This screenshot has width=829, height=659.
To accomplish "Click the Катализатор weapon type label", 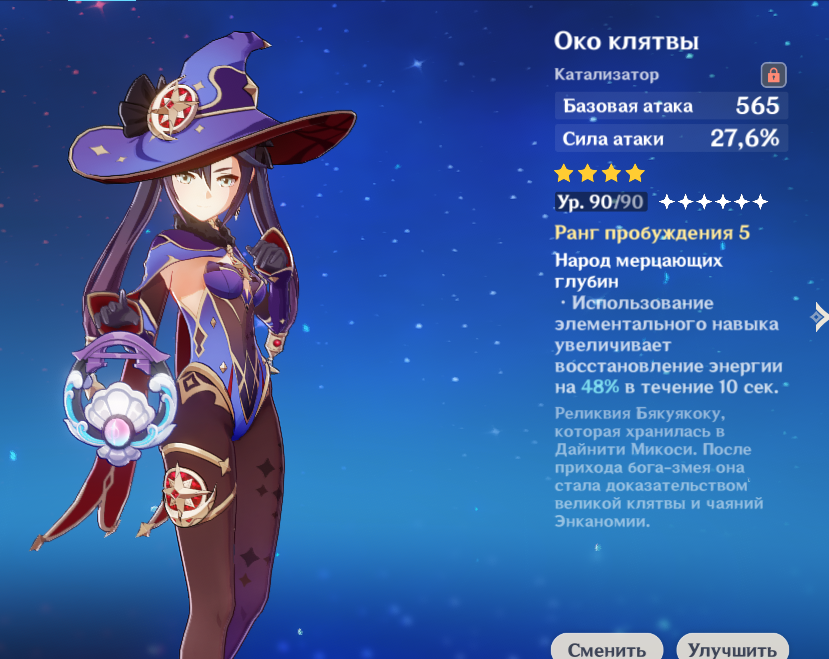I will point(606,75).
